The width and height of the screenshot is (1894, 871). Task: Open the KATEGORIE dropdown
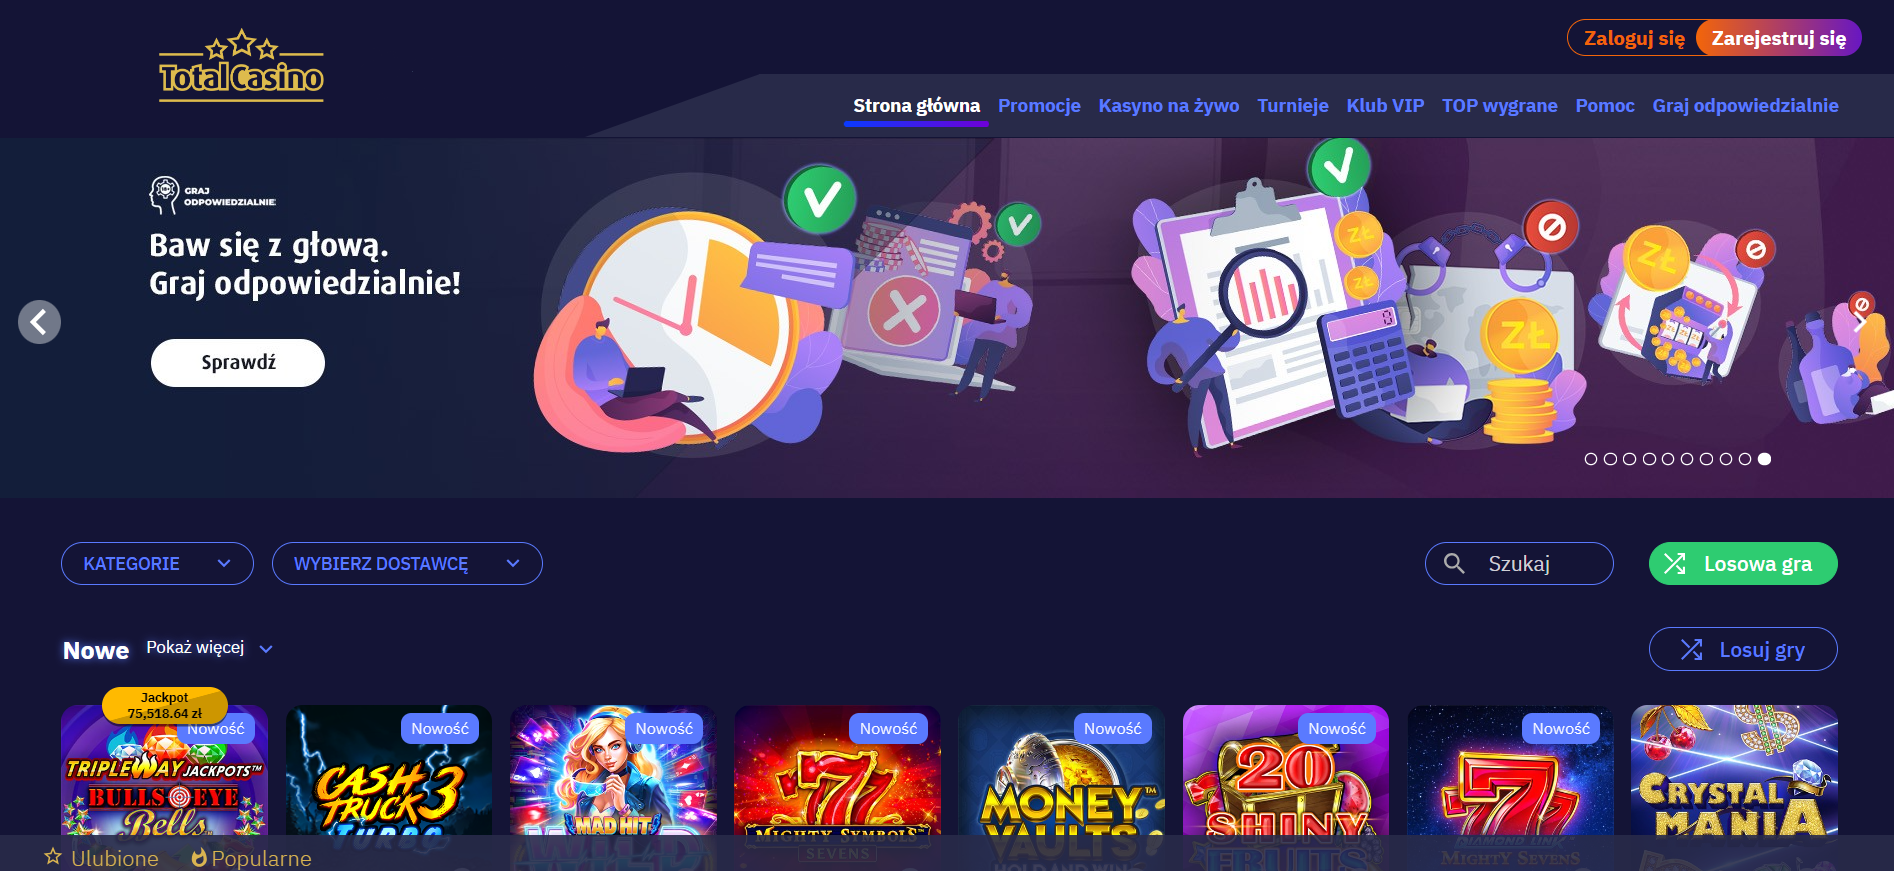[x=157, y=564]
